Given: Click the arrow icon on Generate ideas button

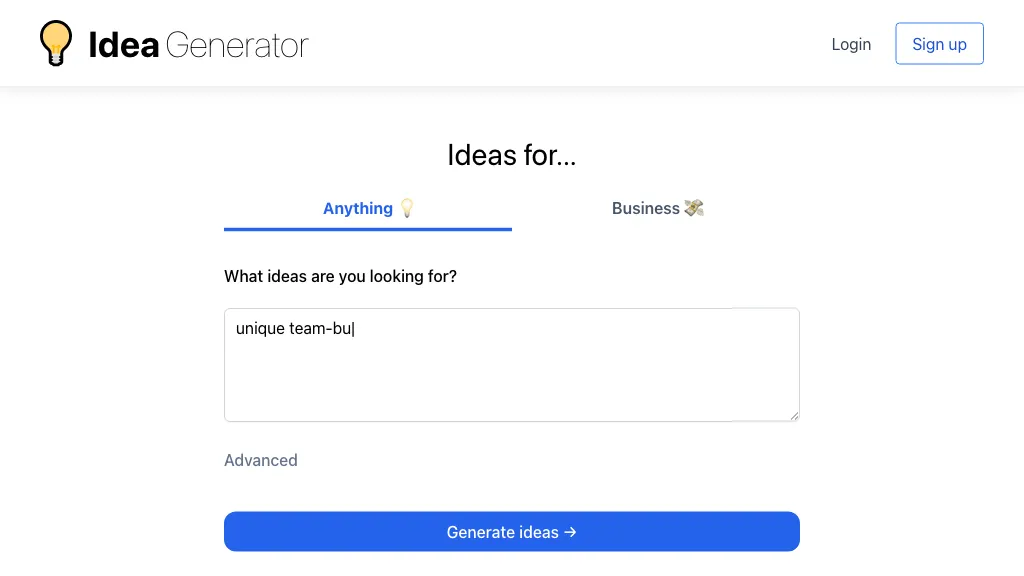Looking at the screenshot, I should (x=570, y=532).
